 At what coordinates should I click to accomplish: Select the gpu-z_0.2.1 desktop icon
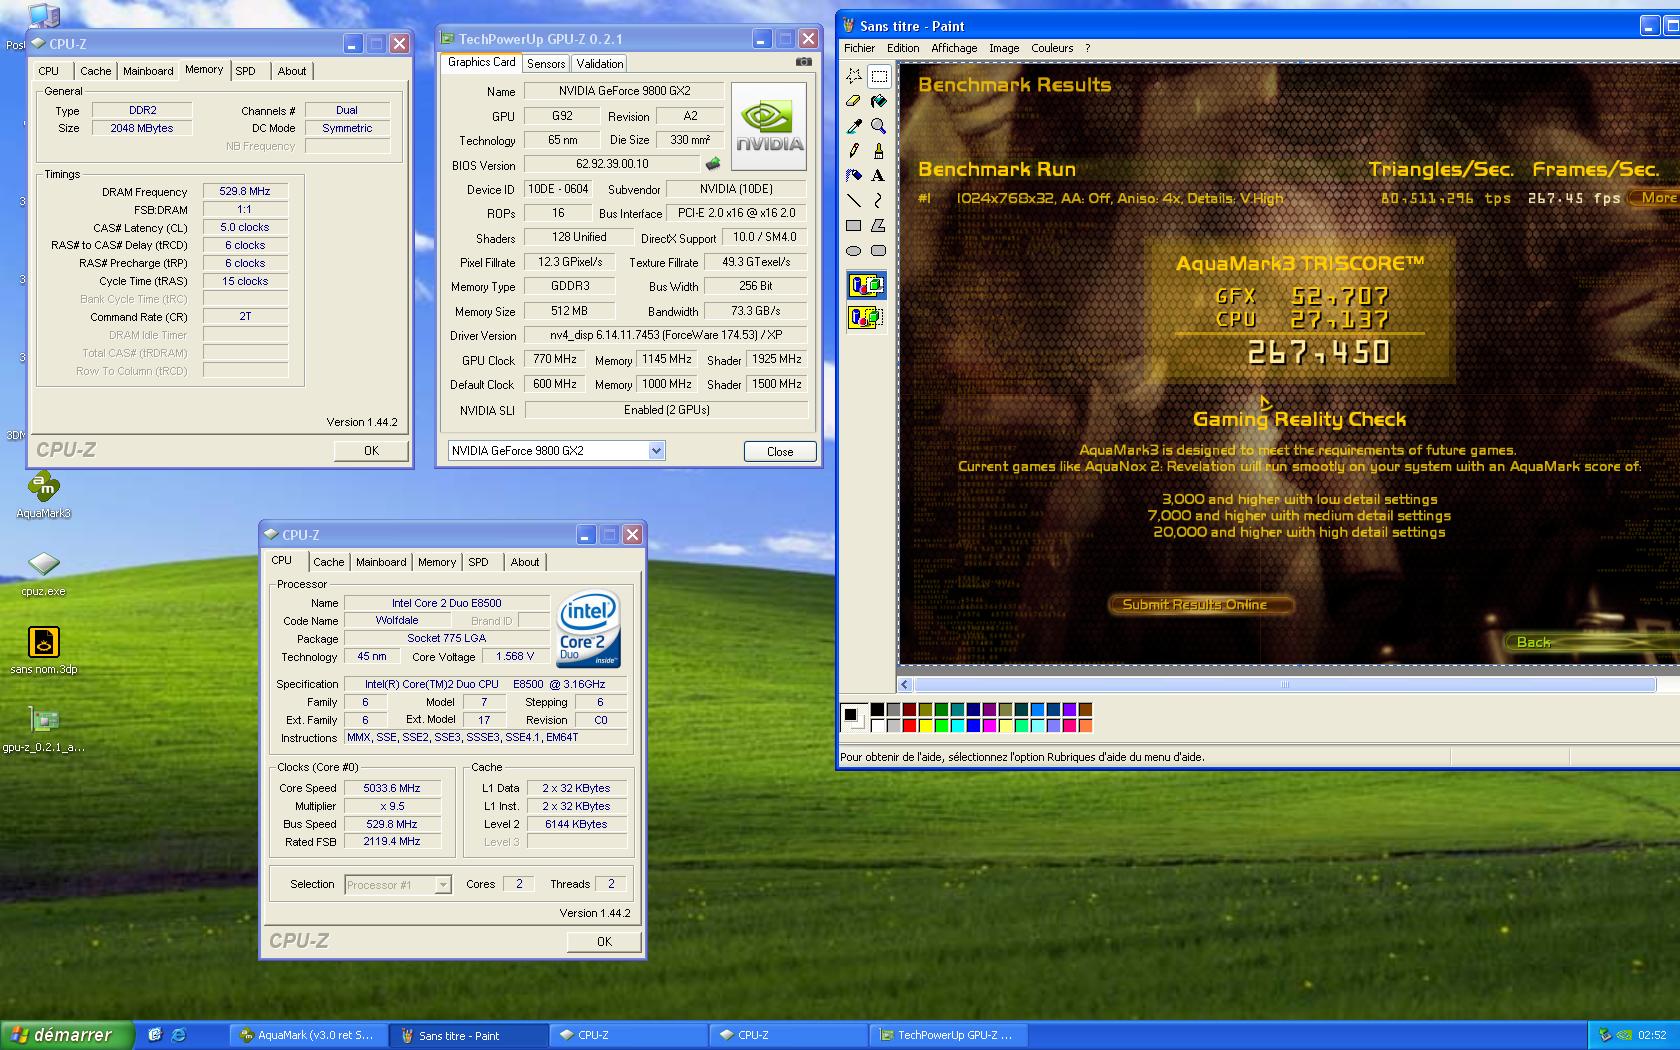43,728
